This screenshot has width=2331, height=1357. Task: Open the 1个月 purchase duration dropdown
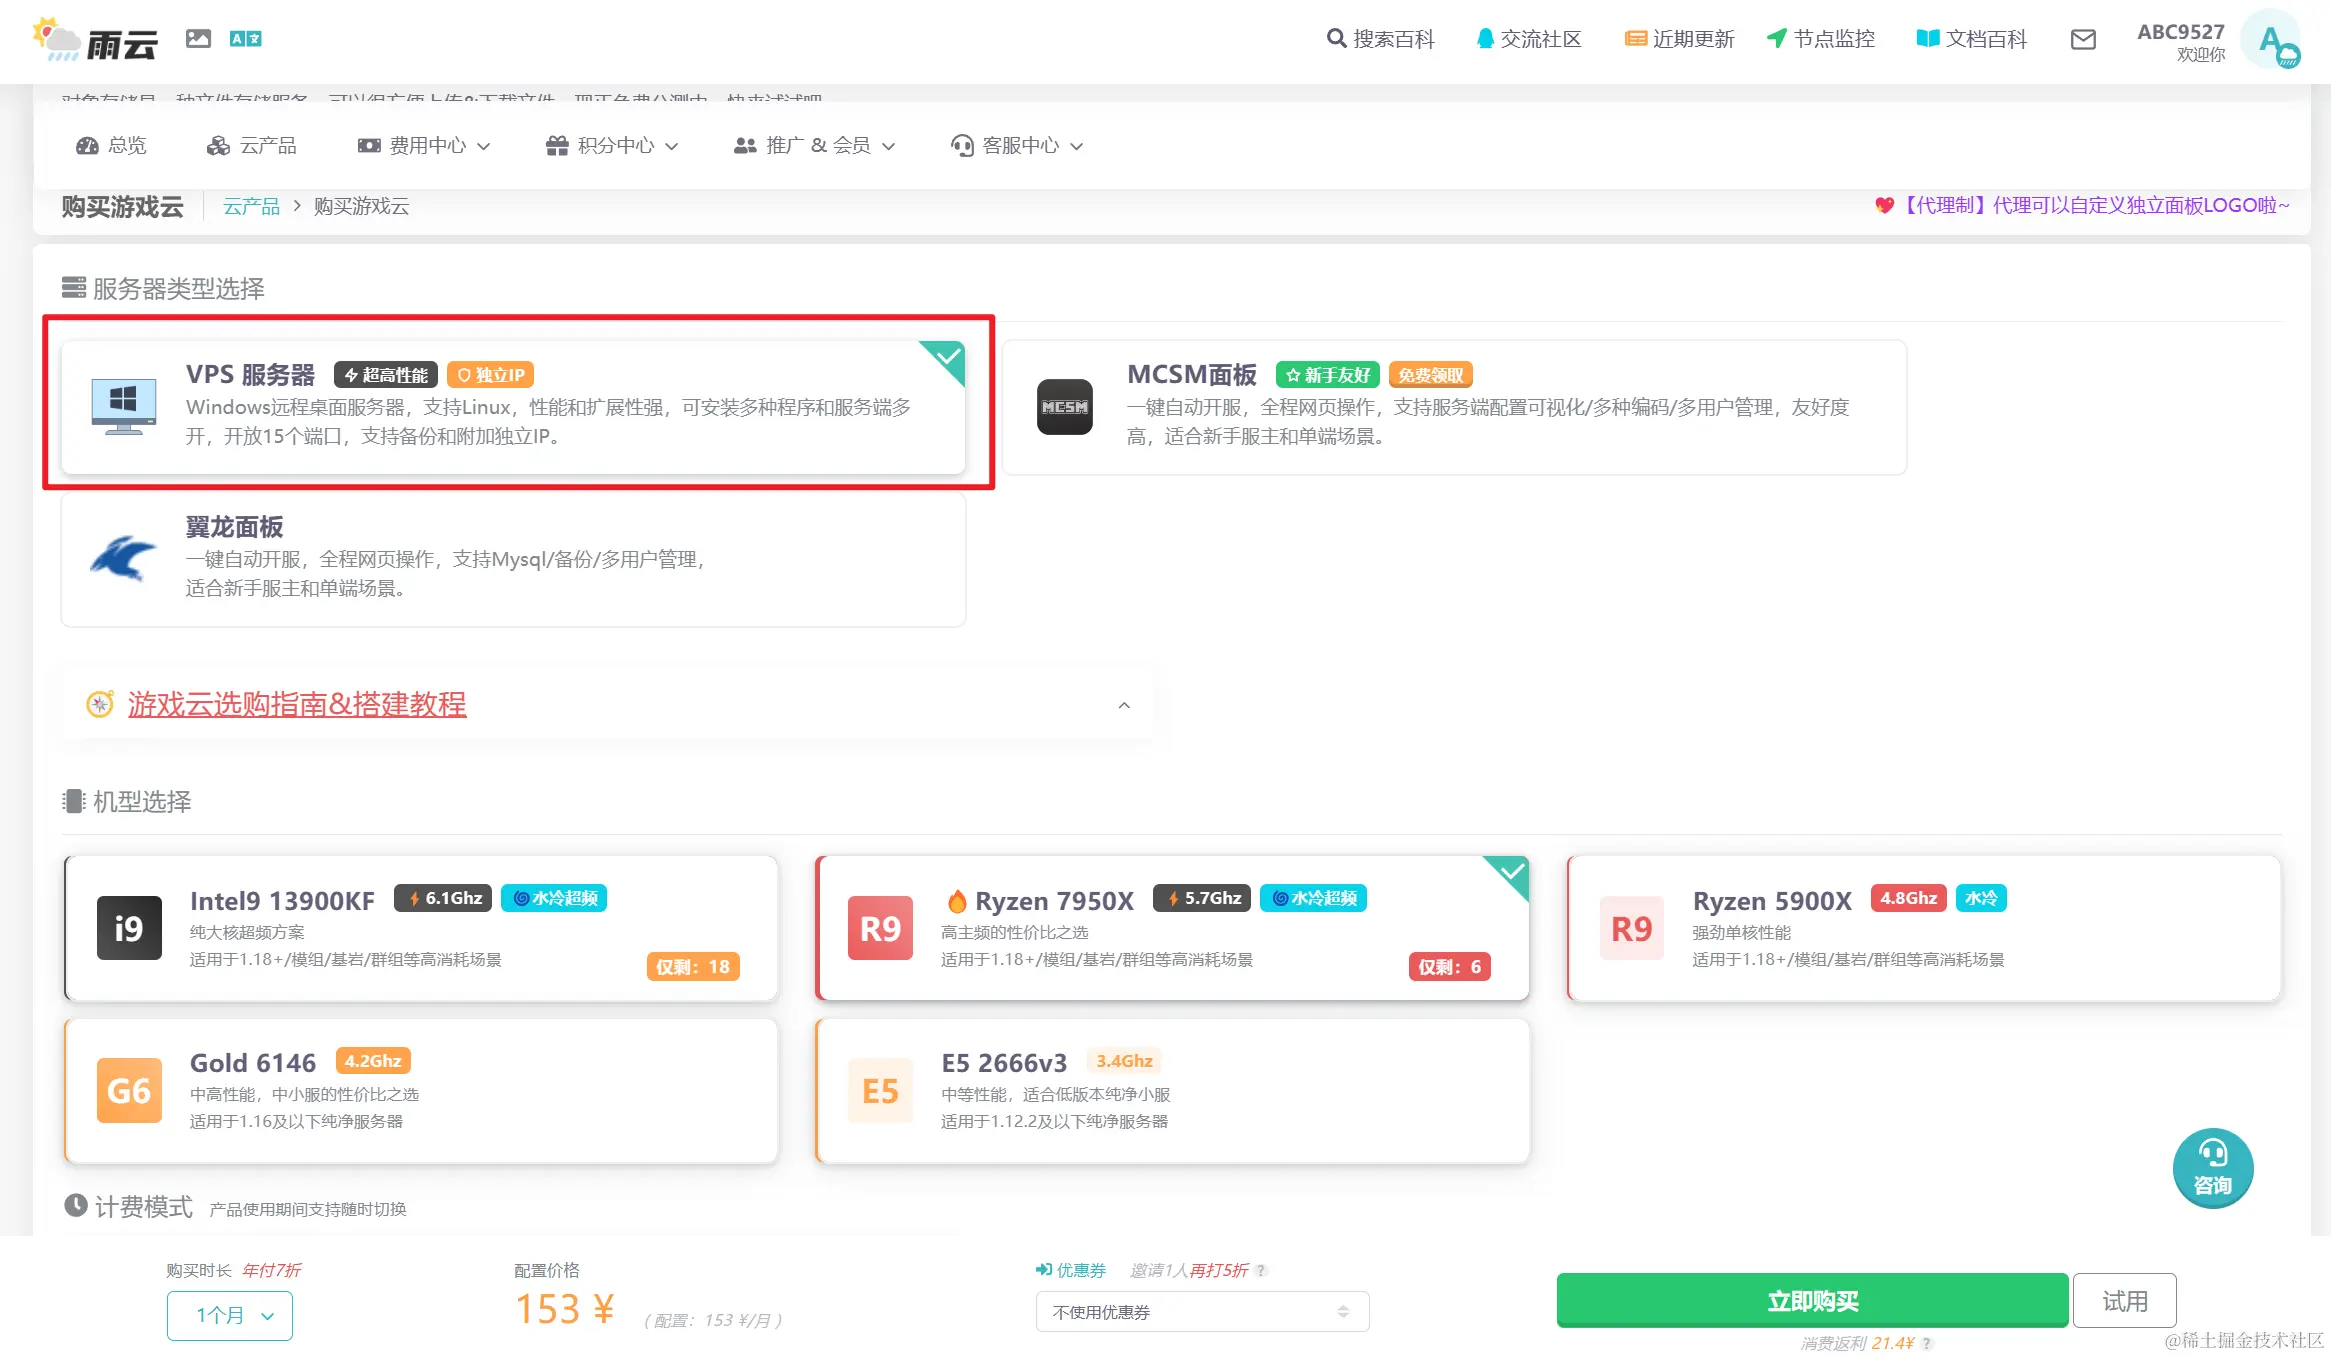click(229, 1315)
